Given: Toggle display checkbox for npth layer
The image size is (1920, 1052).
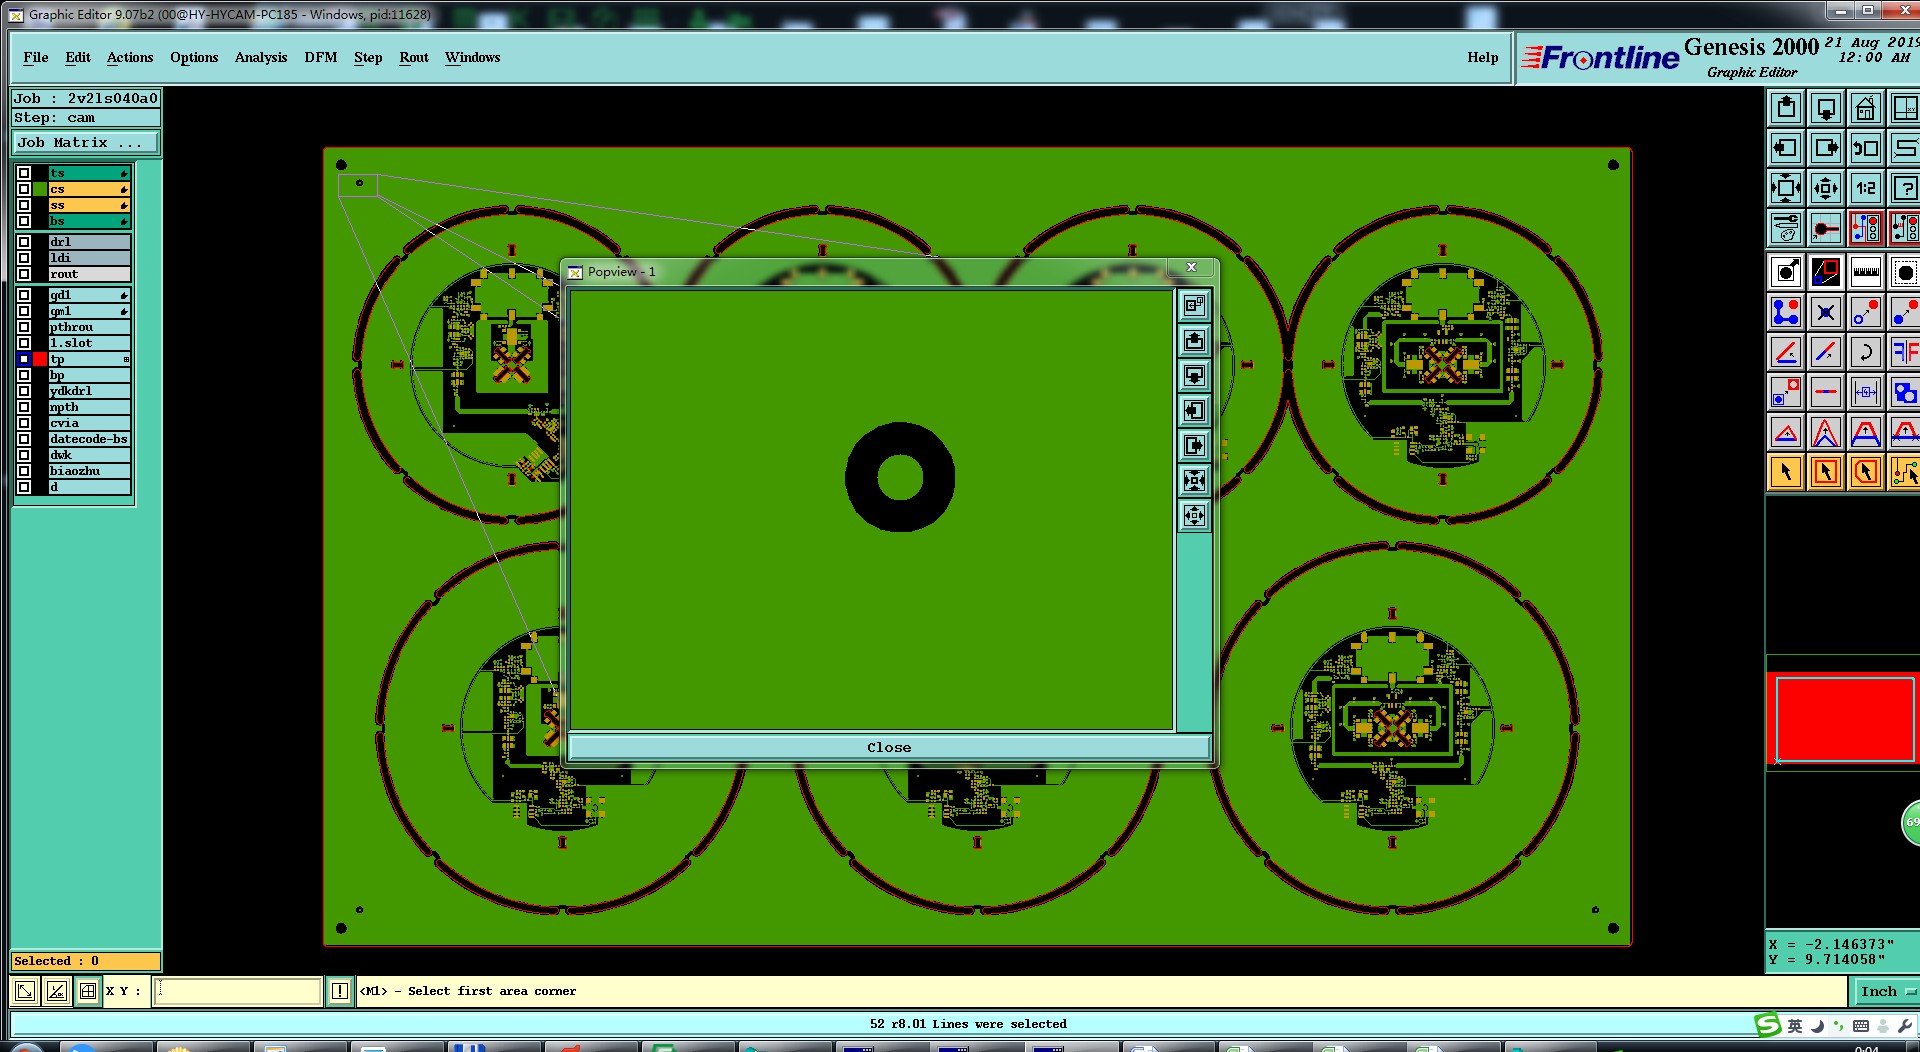Looking at the screenshot, I should 24,407.
